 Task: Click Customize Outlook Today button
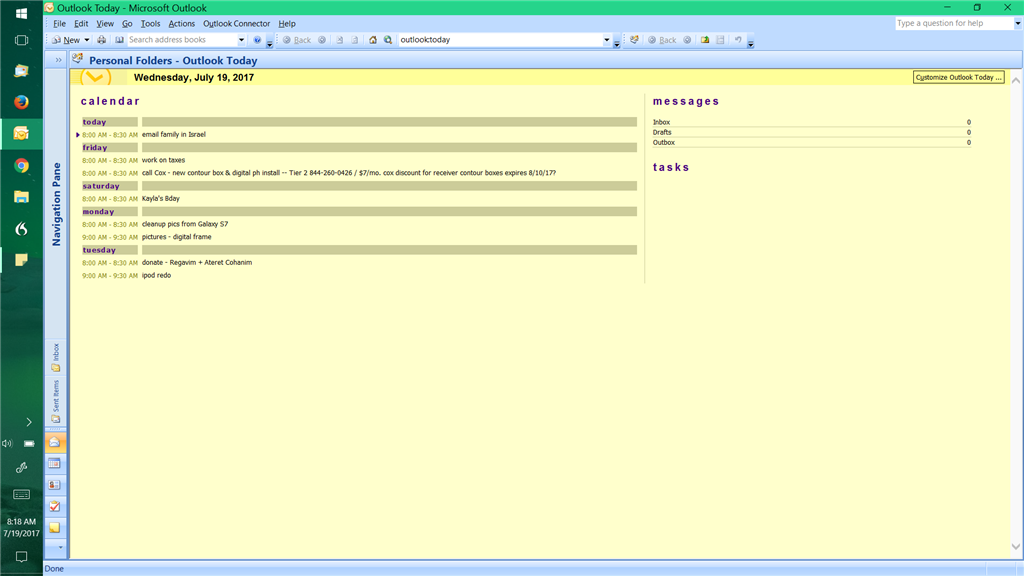click(958, 77)
